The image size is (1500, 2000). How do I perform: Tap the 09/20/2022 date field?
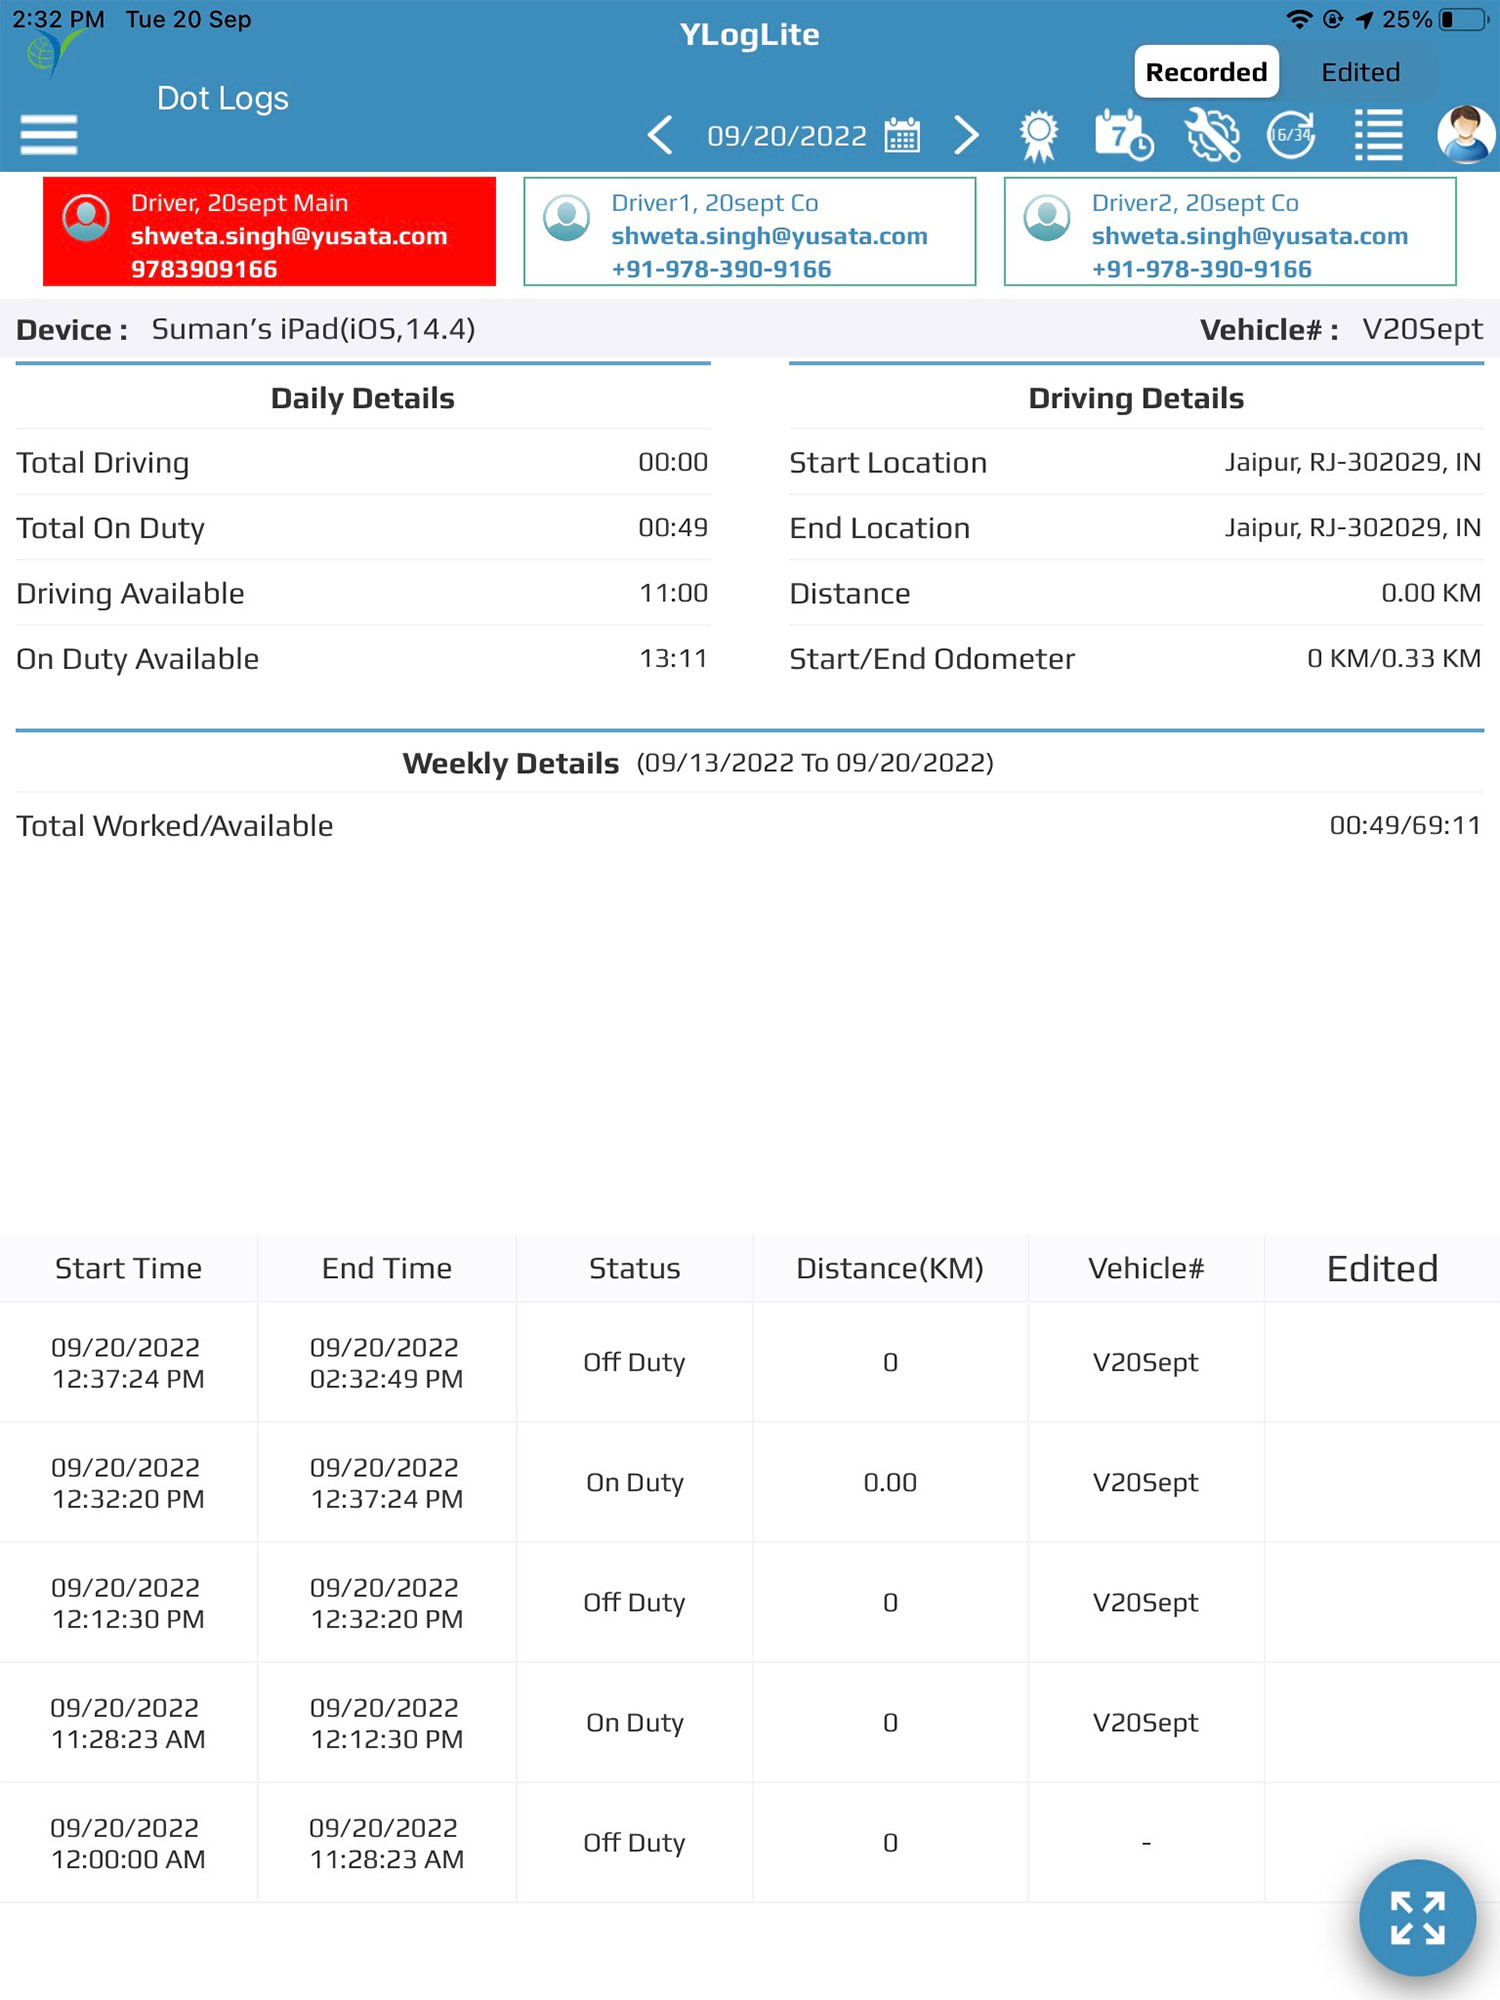[787, 135]
